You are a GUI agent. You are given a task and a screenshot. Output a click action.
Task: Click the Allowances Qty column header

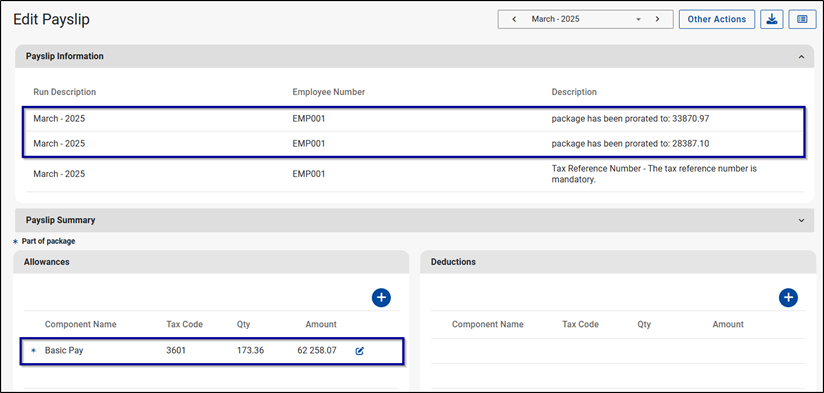coord(243,324)
